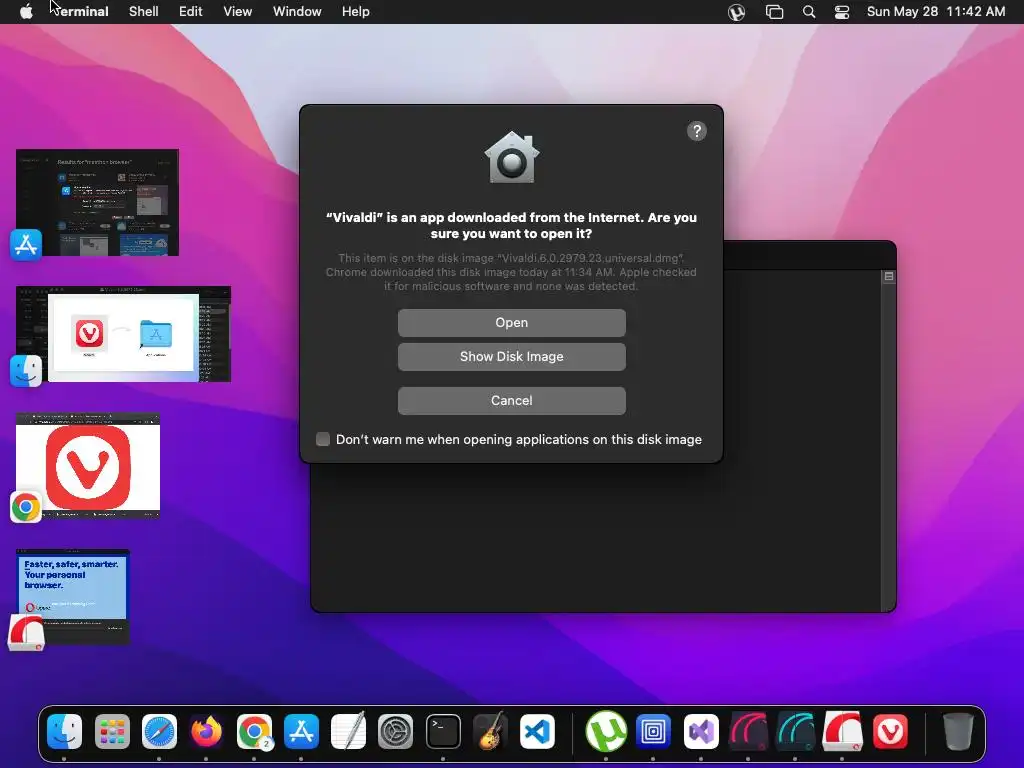The height and width of the screenshot is (768, 1024).
Task: Open Firefox from the Dock
Action: coord(206,731)
